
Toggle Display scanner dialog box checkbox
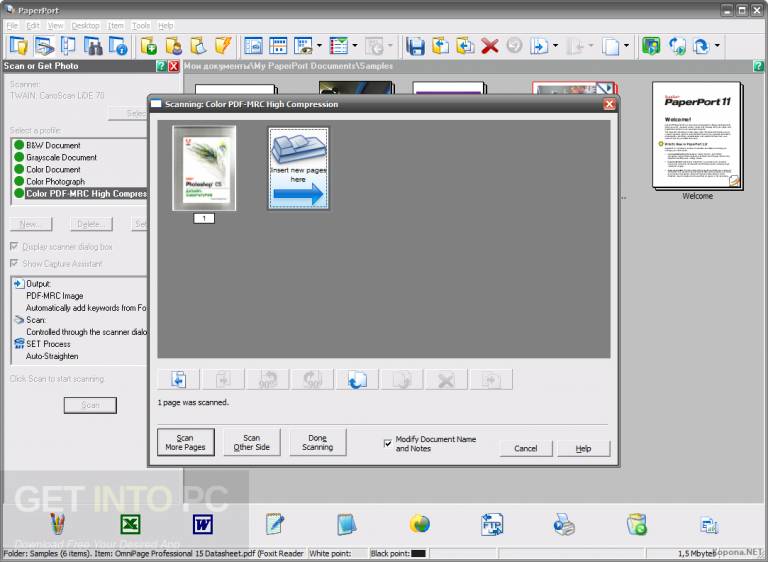pyautogui.click(x=14, y=246)
